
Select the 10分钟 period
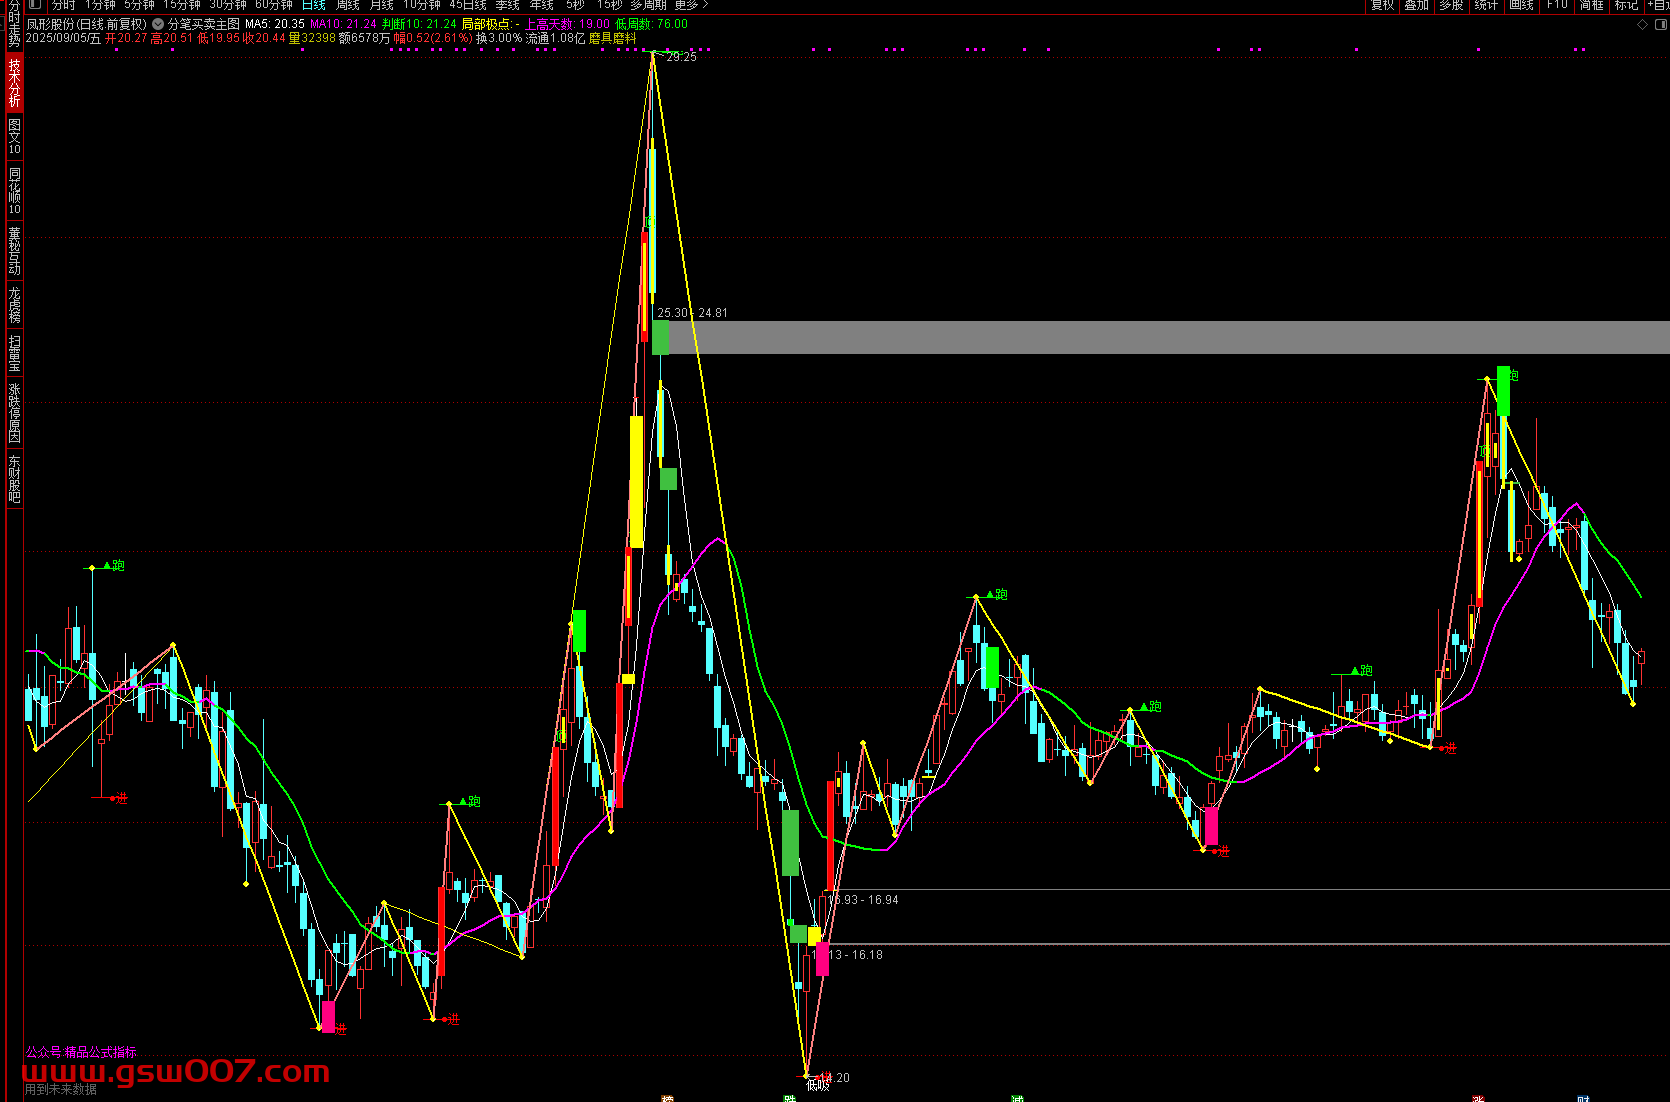point(422,5)
